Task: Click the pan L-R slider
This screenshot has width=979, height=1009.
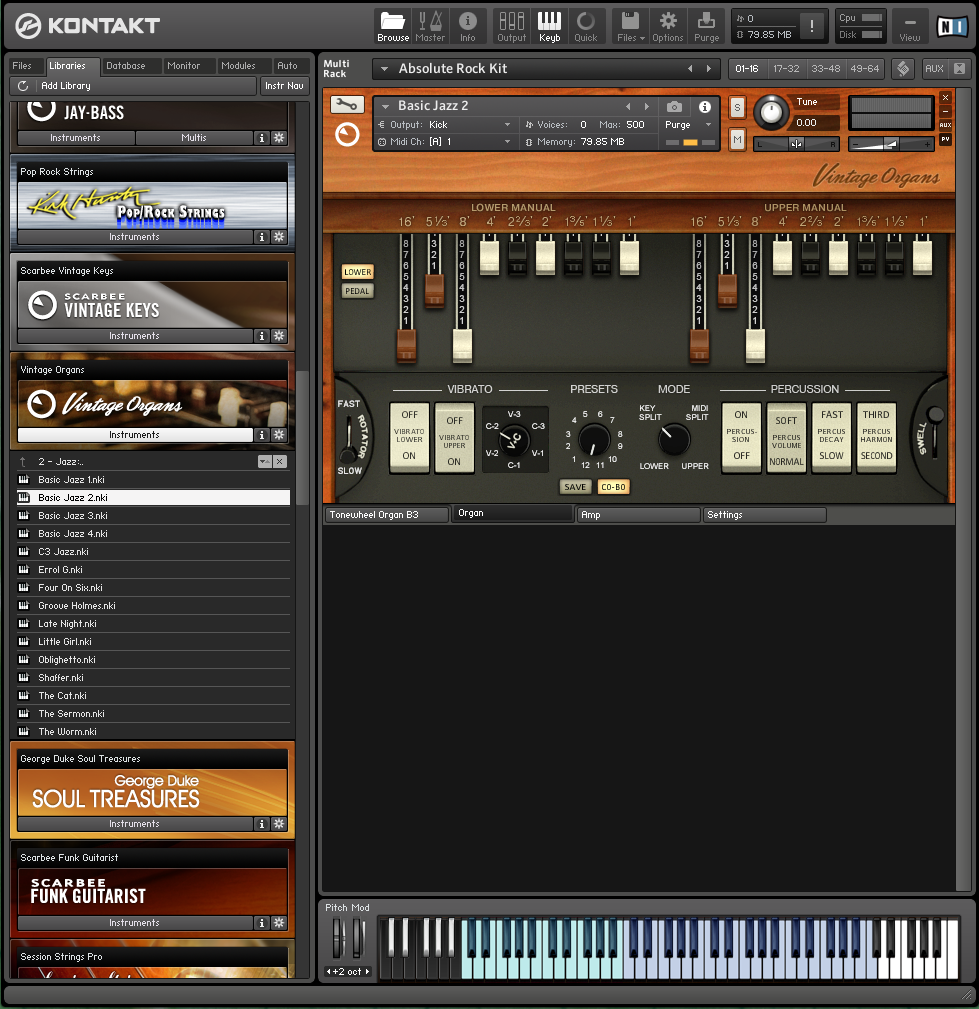Action: 796,145
